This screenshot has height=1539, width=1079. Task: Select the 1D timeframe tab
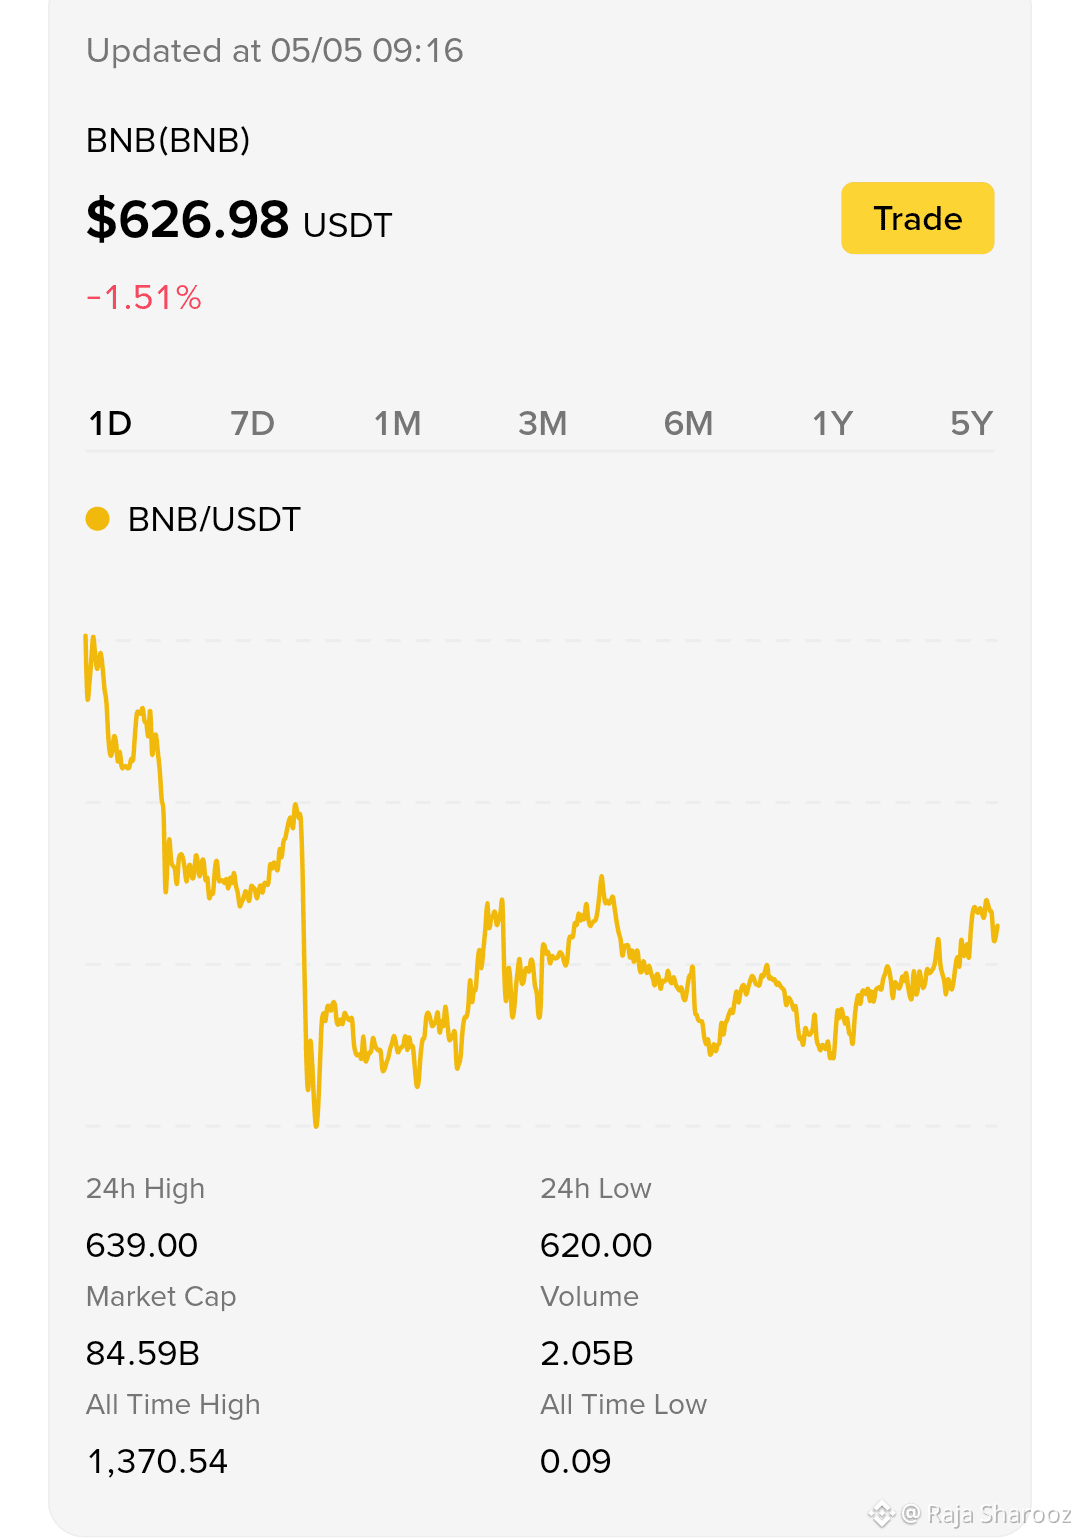click(110, 424)
